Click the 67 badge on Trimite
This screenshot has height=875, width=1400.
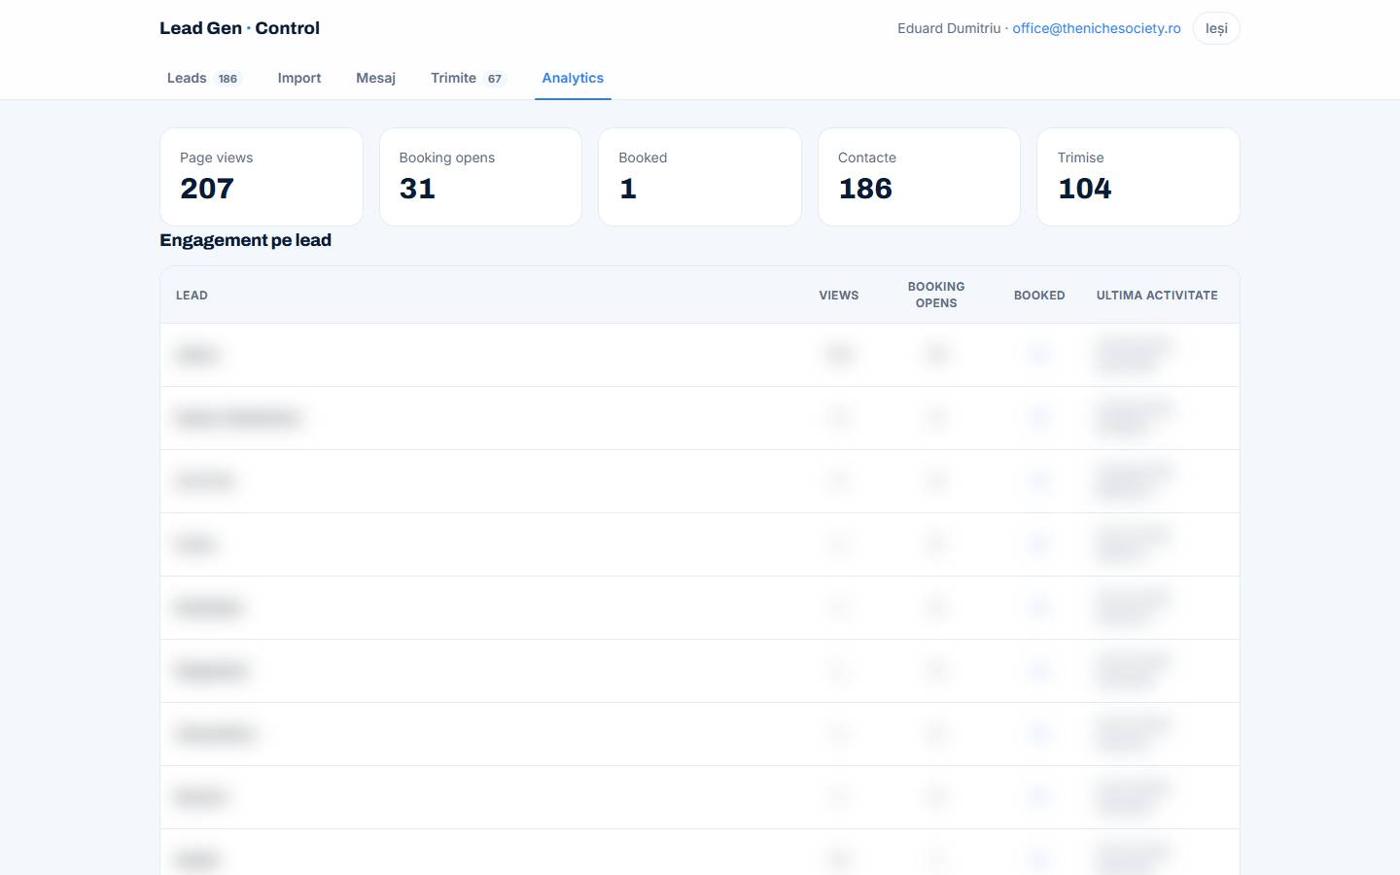pos(494,79)
